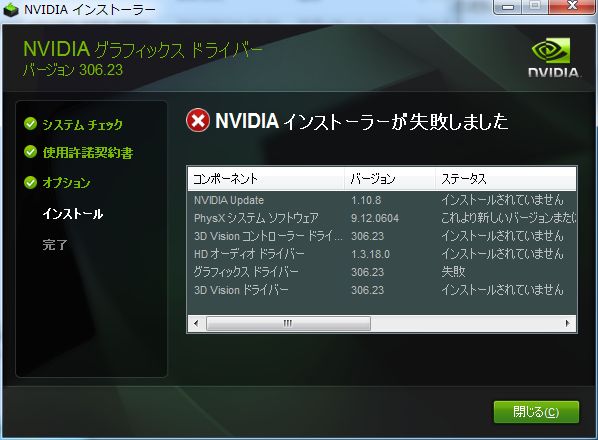This screenshot has height=440, width=598.
Task: Click the ステータス column header
Action: tap(505, 179)
